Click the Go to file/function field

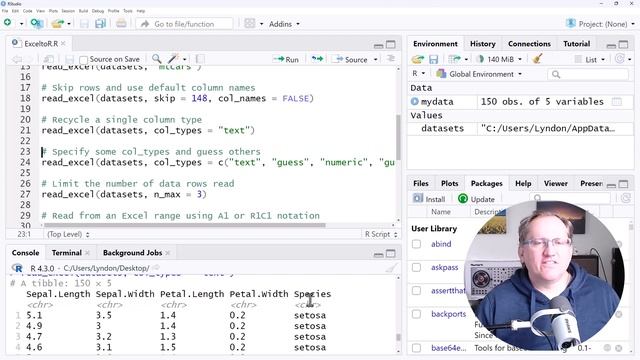click(185, 24)
